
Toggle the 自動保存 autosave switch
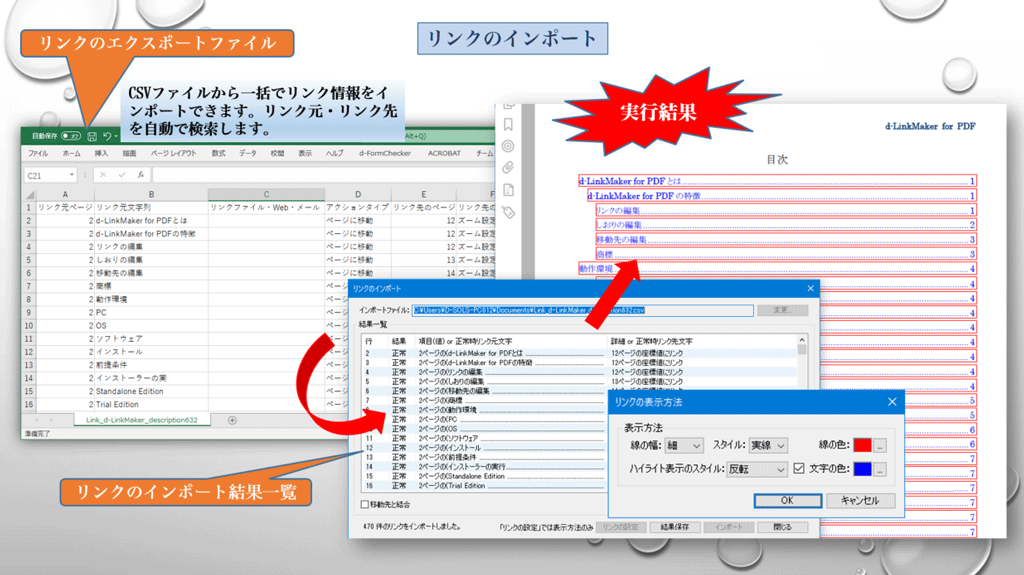point(71,135)
